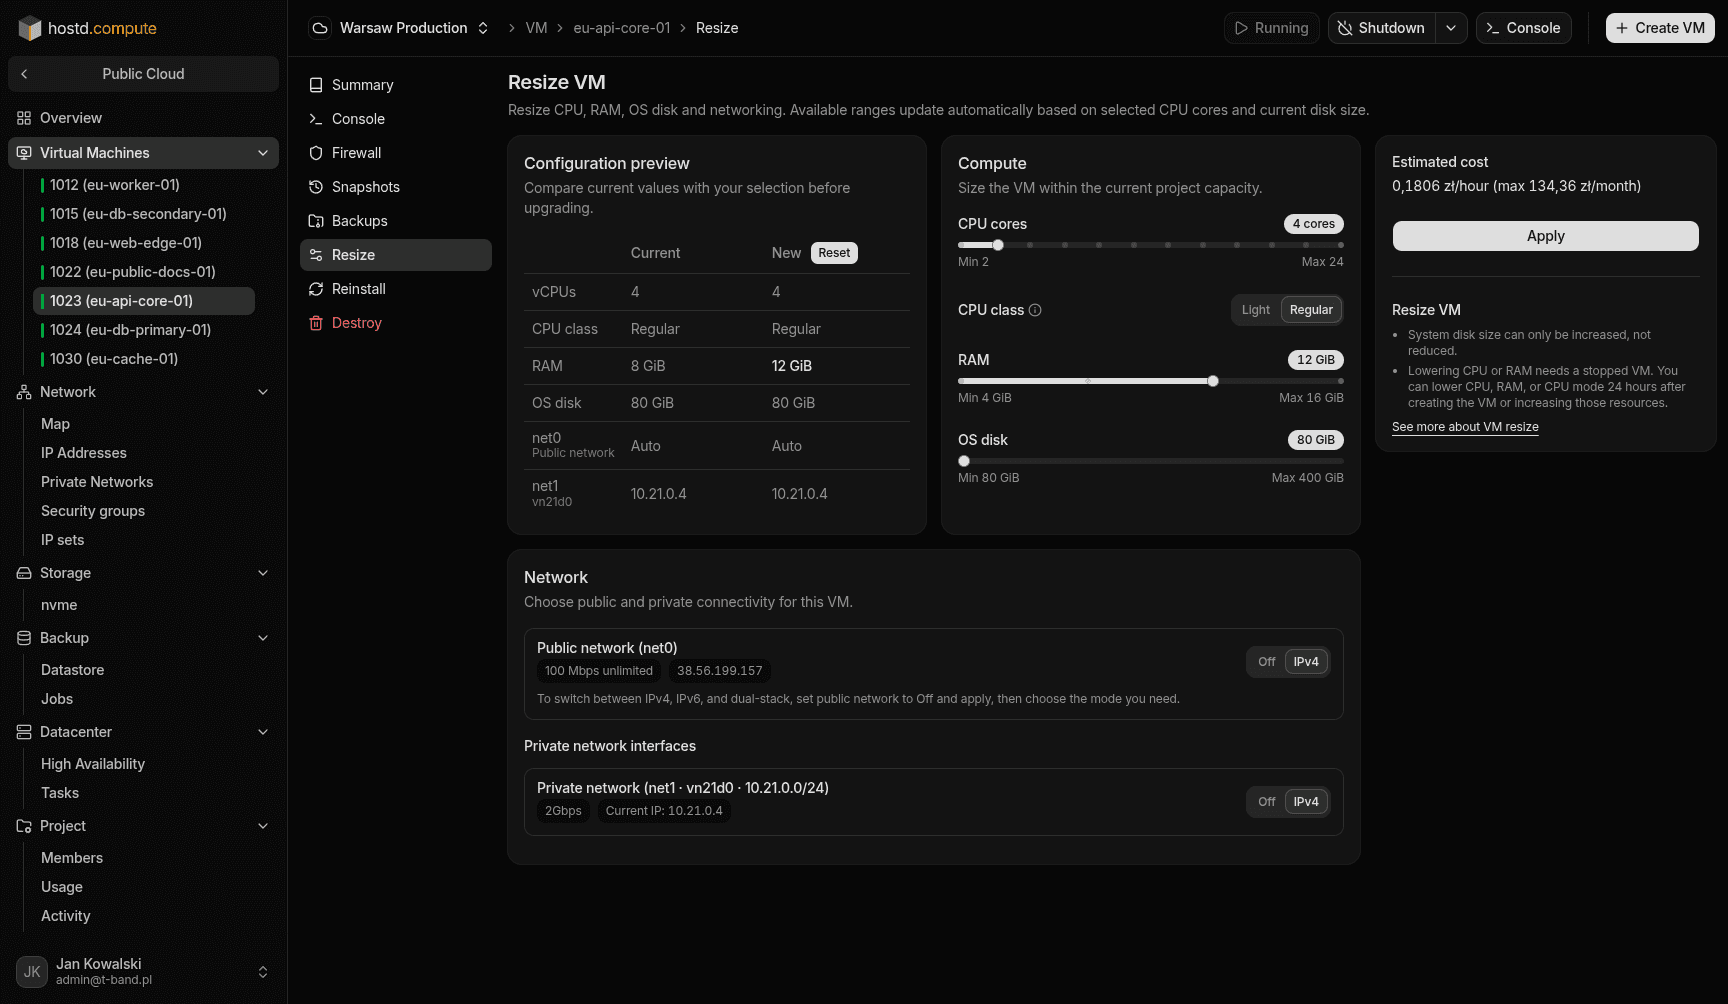Collapse the Network section chevron
Screen dimensions: 1728x1004
[x=263, y=392]
